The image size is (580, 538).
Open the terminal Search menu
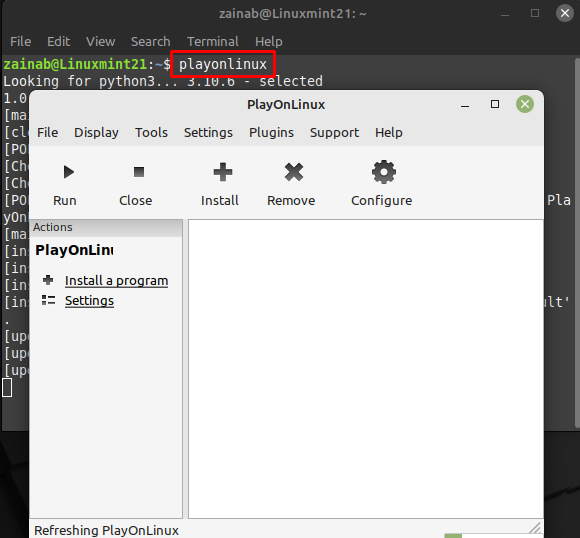[x=151, y=41]
